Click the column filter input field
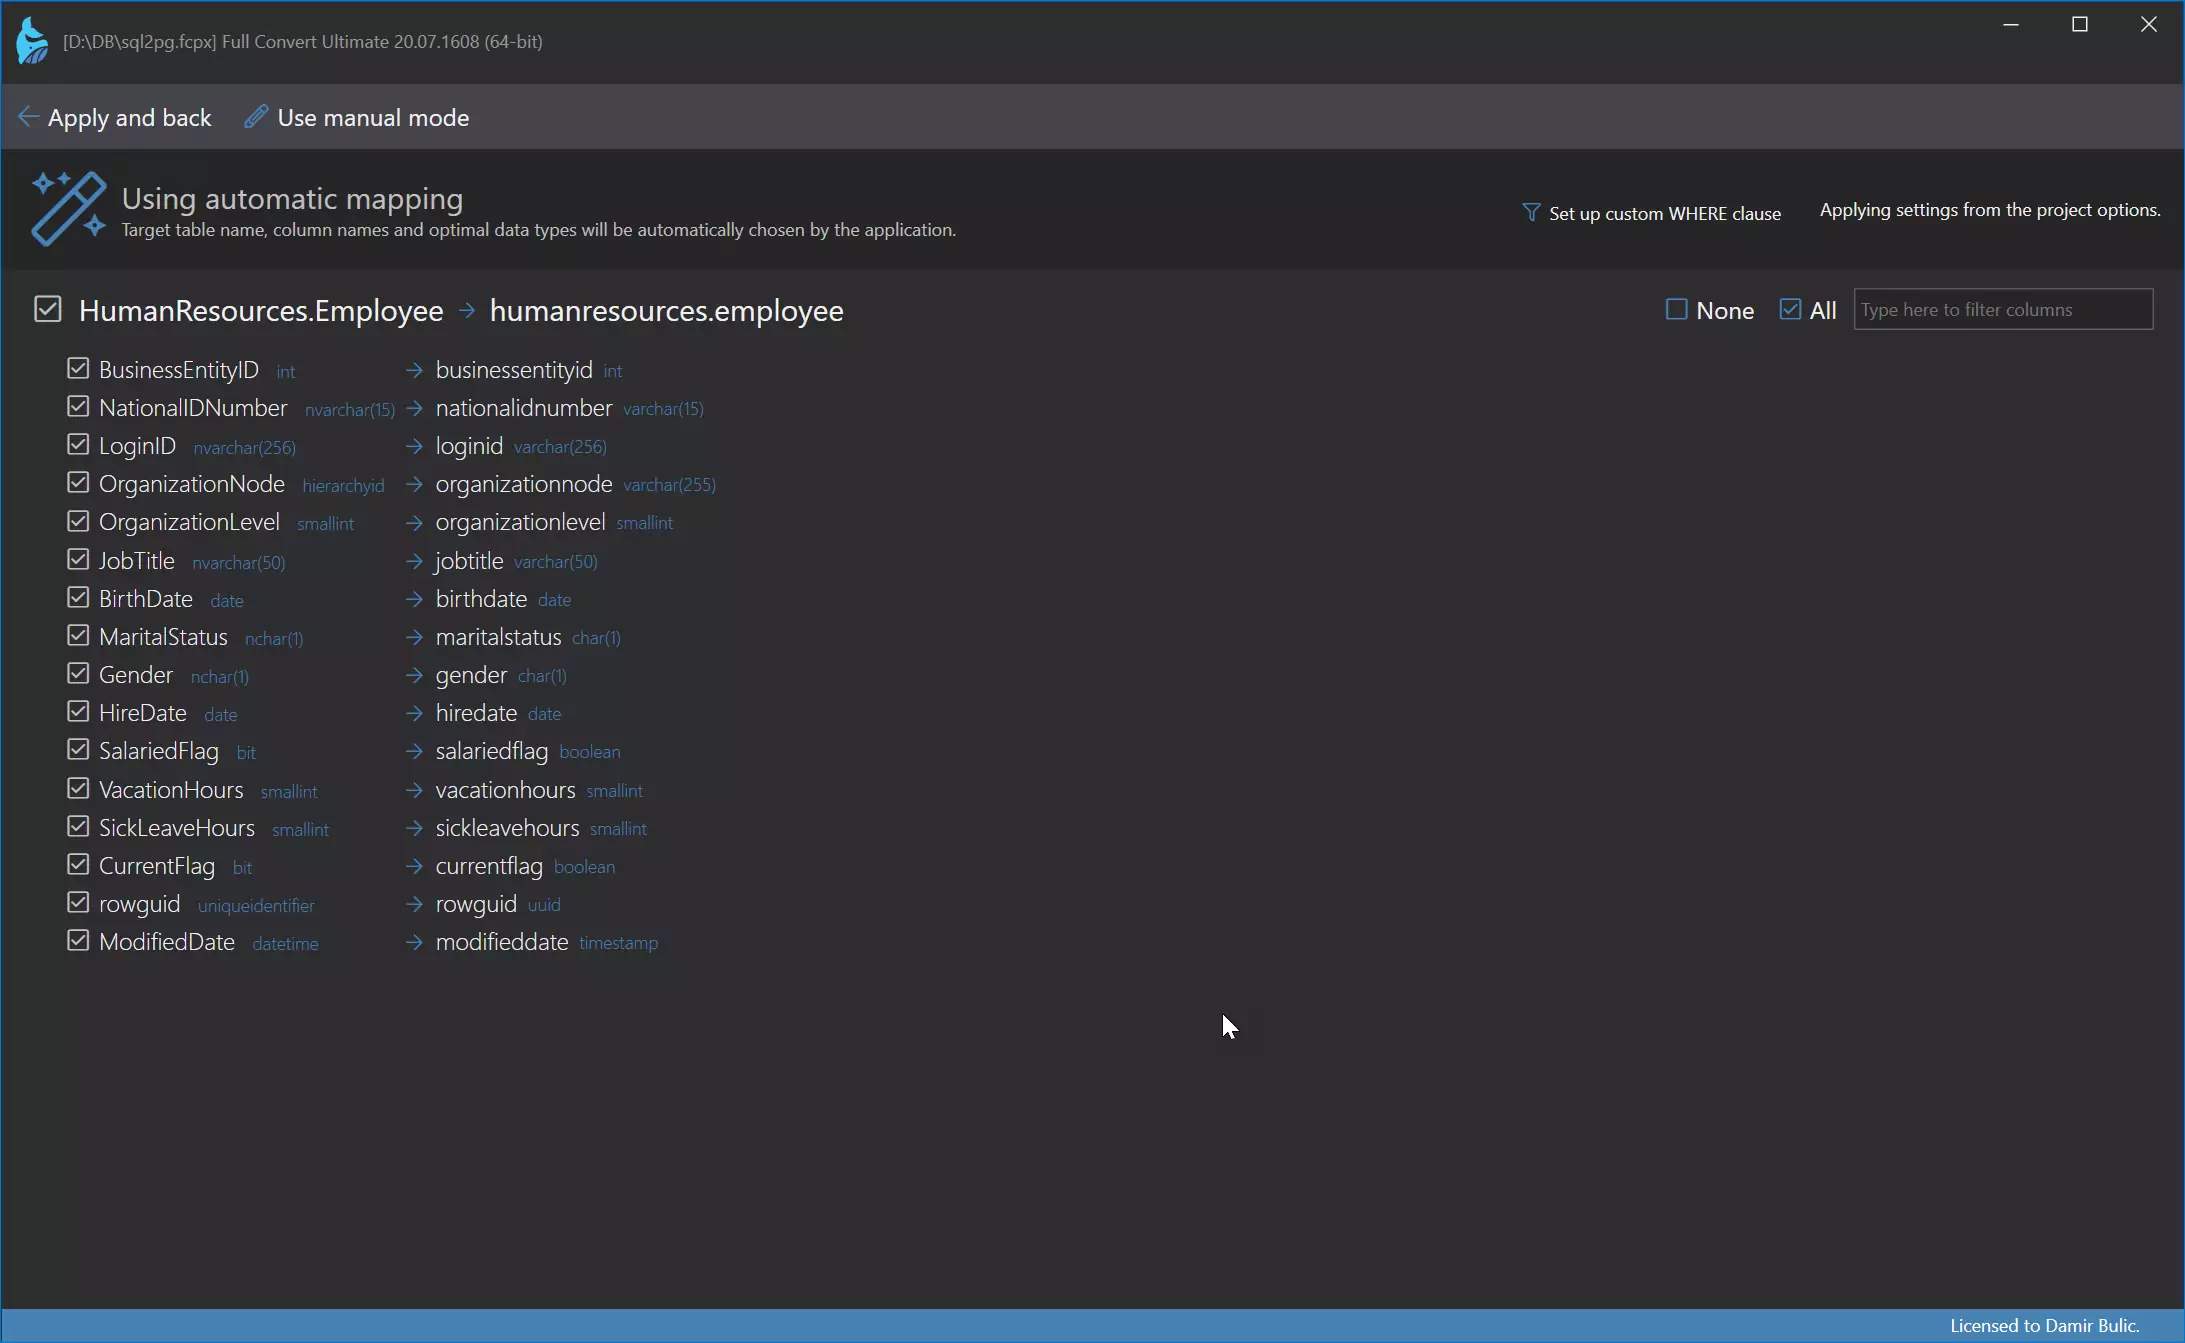This screenshot has width=2185, height=1343. [2004, 309]
